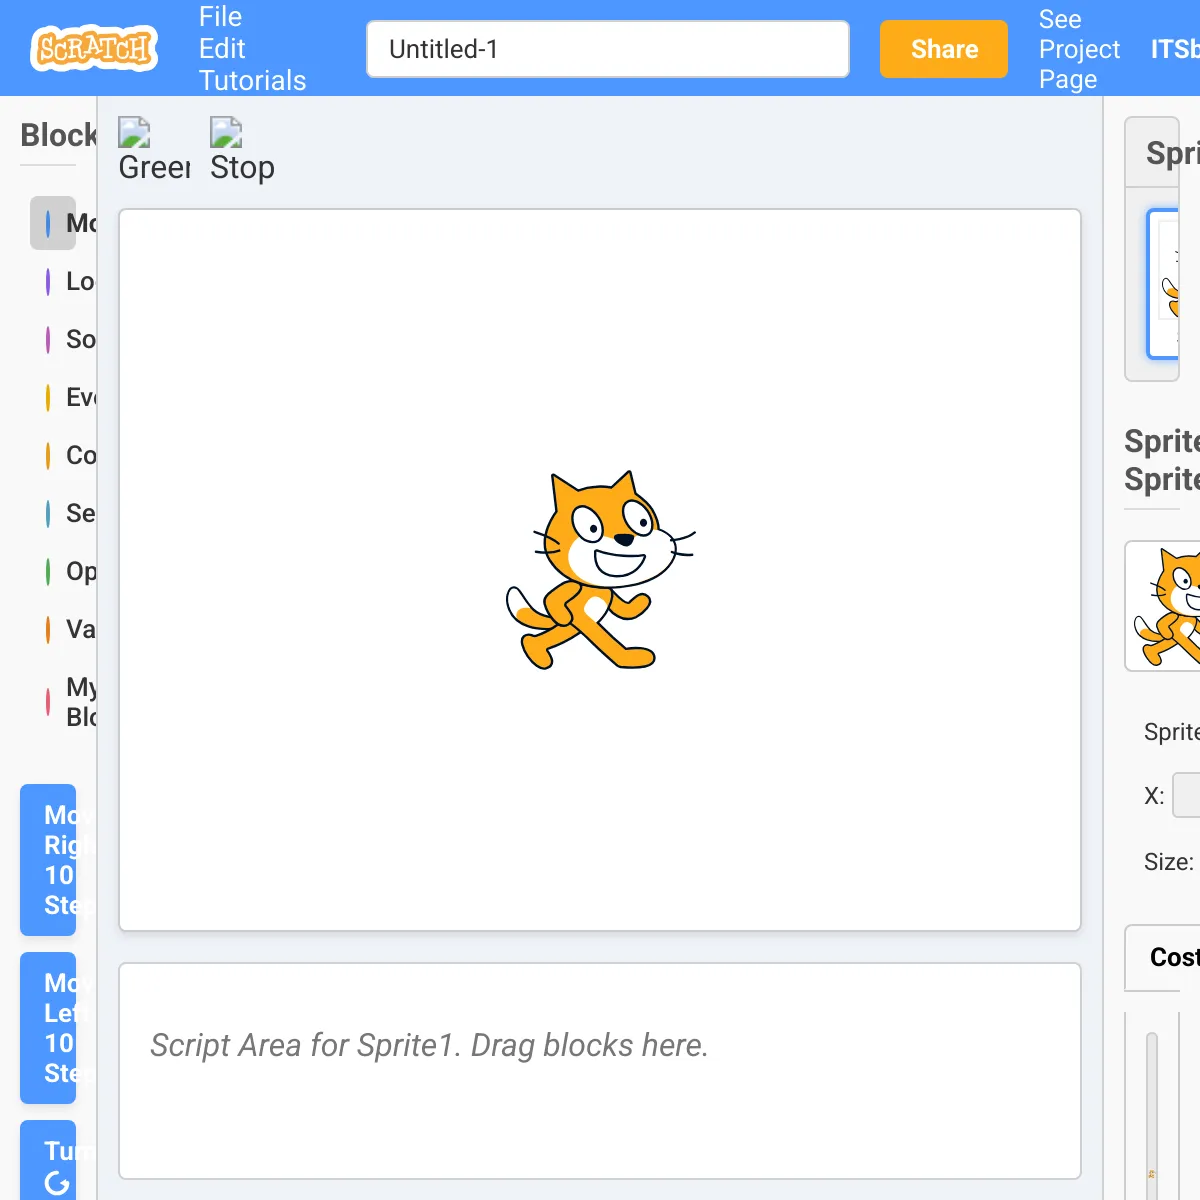This screenshot has width=1200, height=1200.
Task: Click the username at top right
Action: (1175, 49)
